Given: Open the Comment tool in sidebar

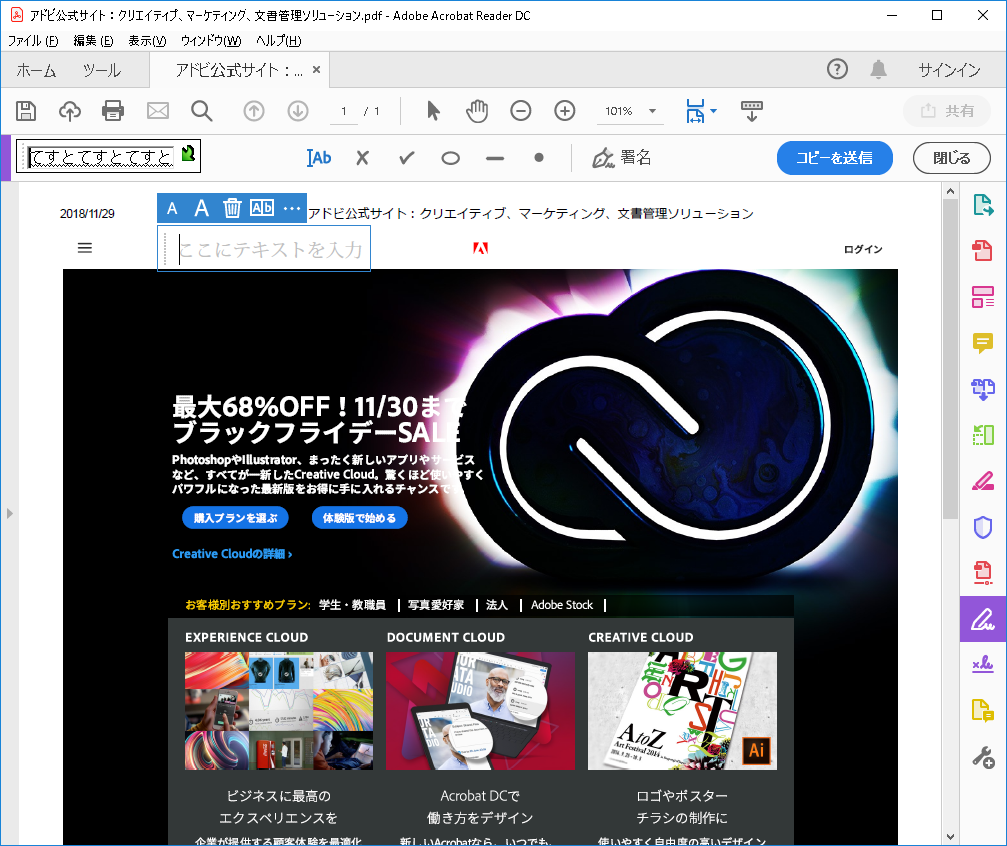Looking at the screenshot, I should pos(983,343).
